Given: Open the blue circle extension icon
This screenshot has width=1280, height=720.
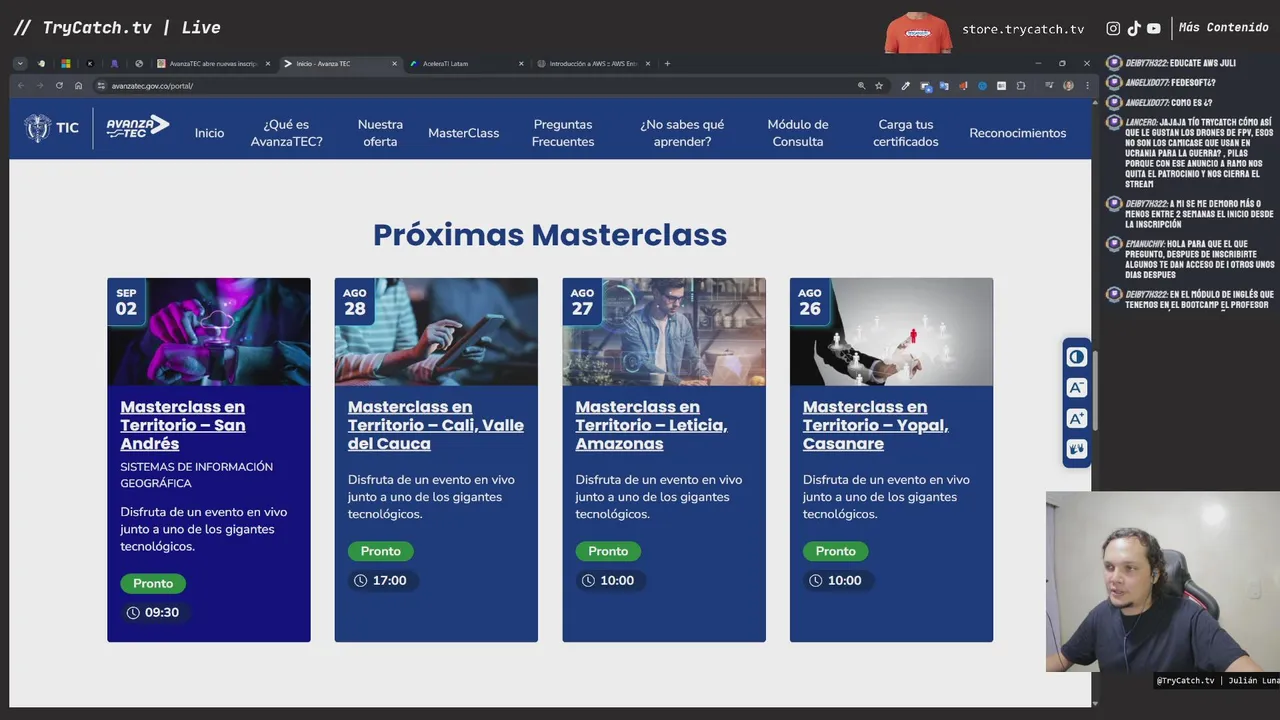Looking at the screenshot, I should coord(982,86).
